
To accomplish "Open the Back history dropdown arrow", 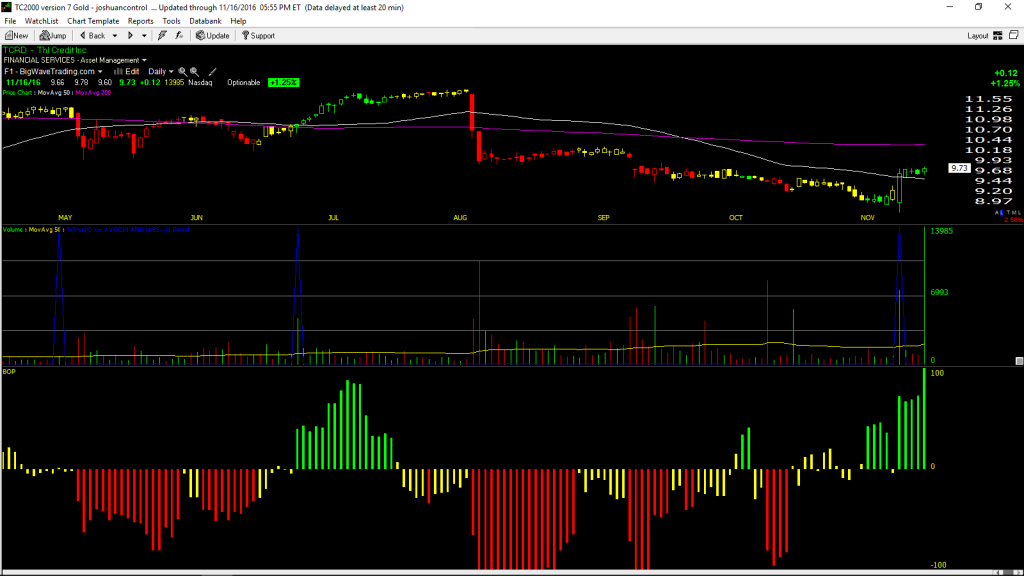I will (115, 36).
